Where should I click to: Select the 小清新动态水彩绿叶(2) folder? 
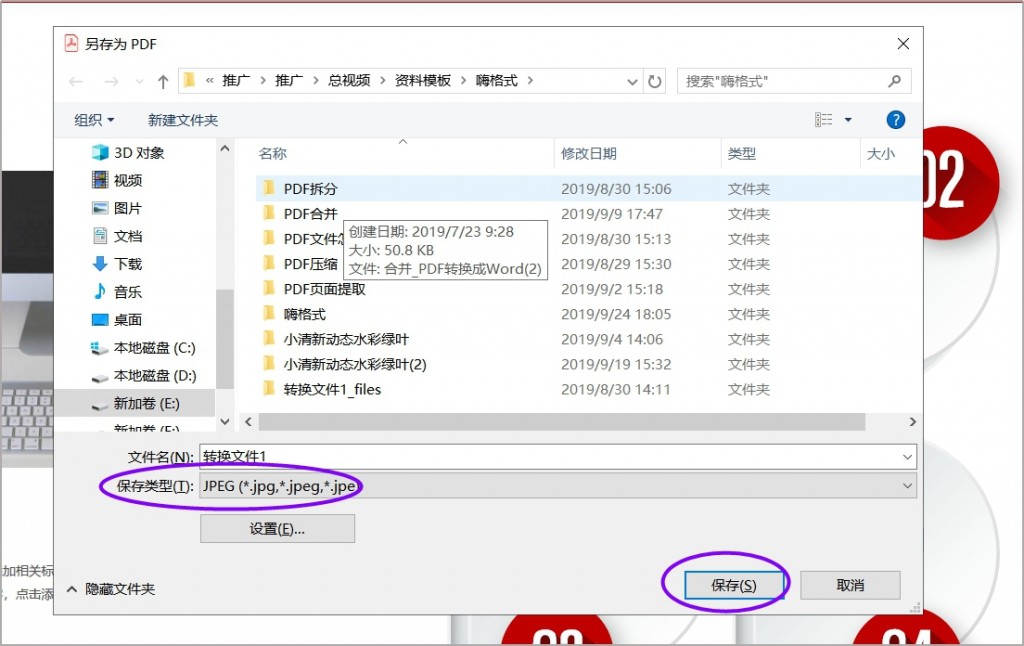355,364
